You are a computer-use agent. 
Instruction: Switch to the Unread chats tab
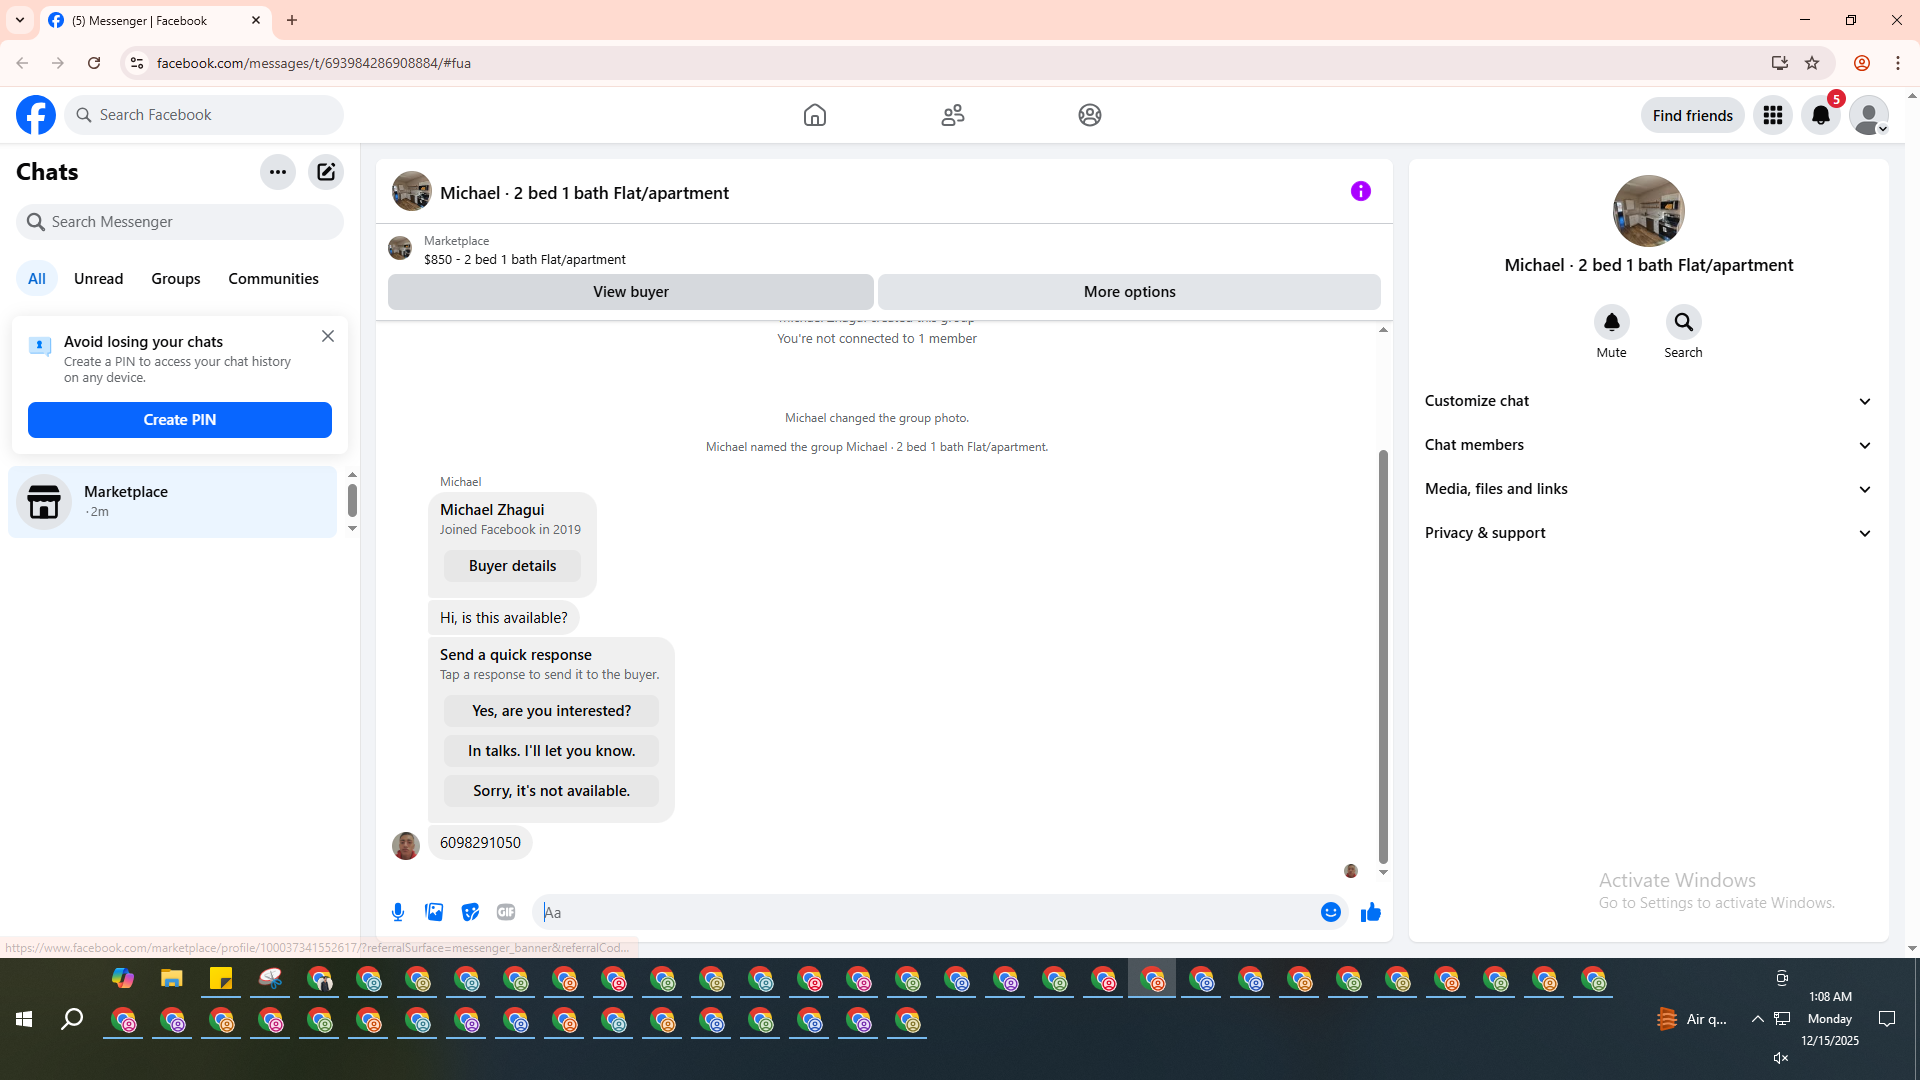click(x=98, y=279)
